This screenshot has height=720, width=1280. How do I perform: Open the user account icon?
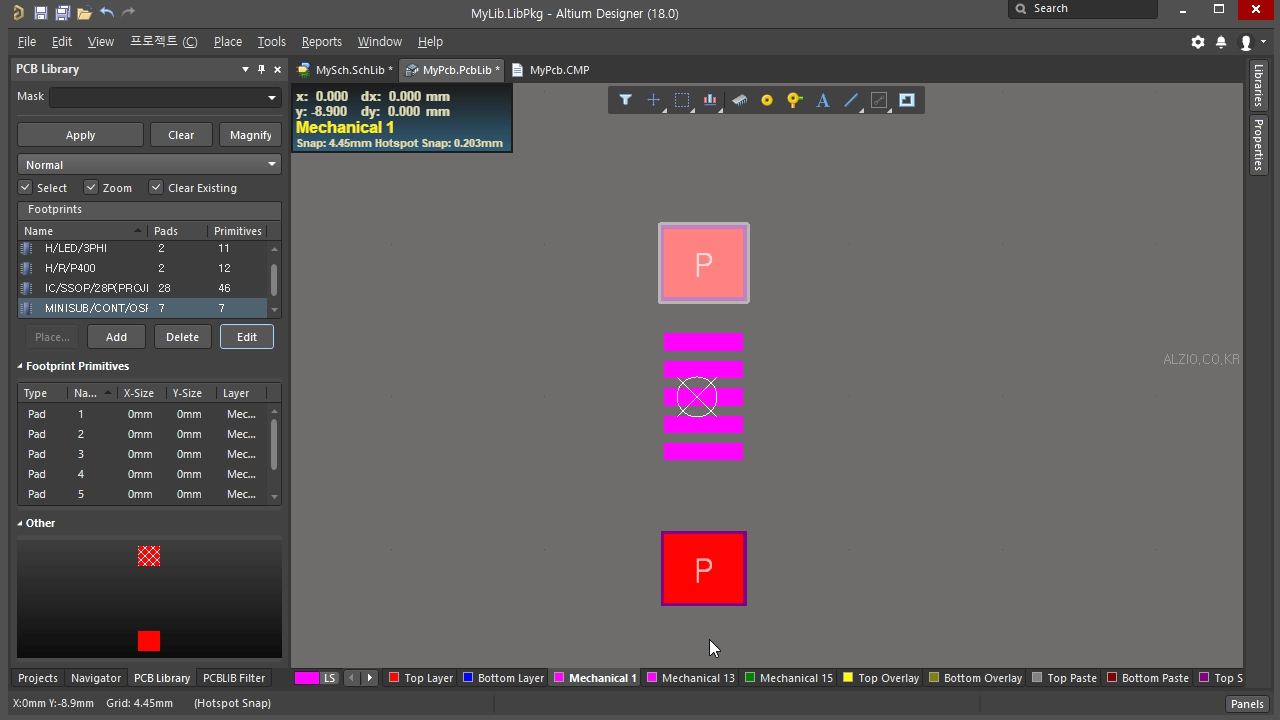pos(1246,42)
